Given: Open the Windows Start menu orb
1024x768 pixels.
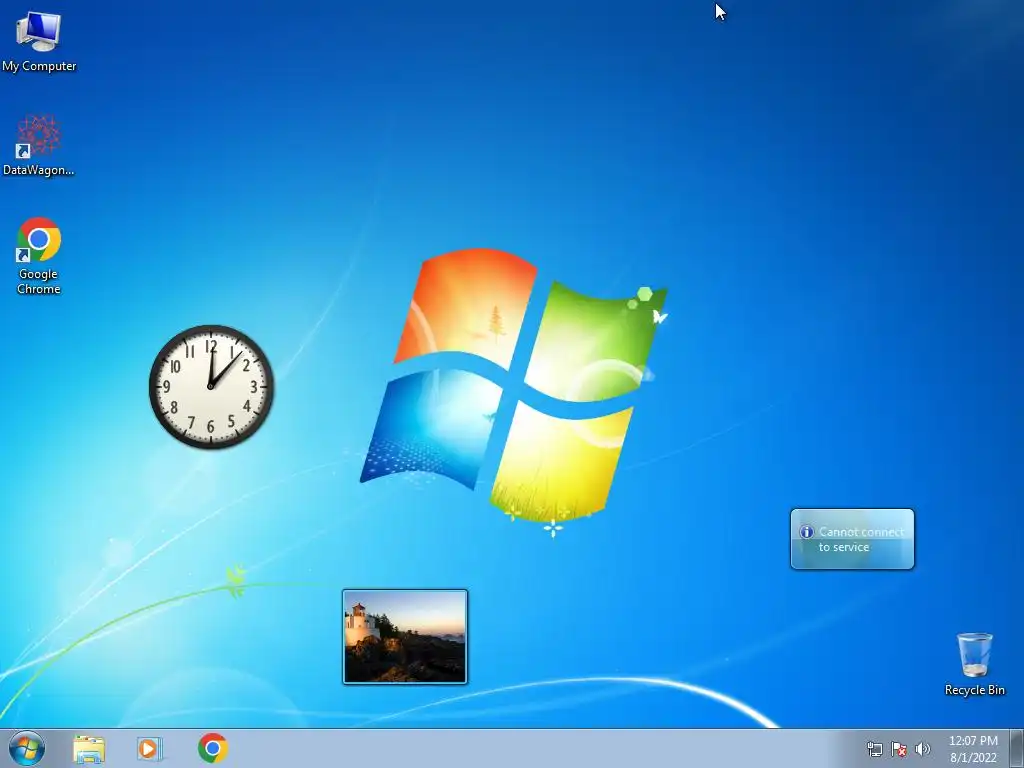Looking at the screenshot, I should pos(27,748).
